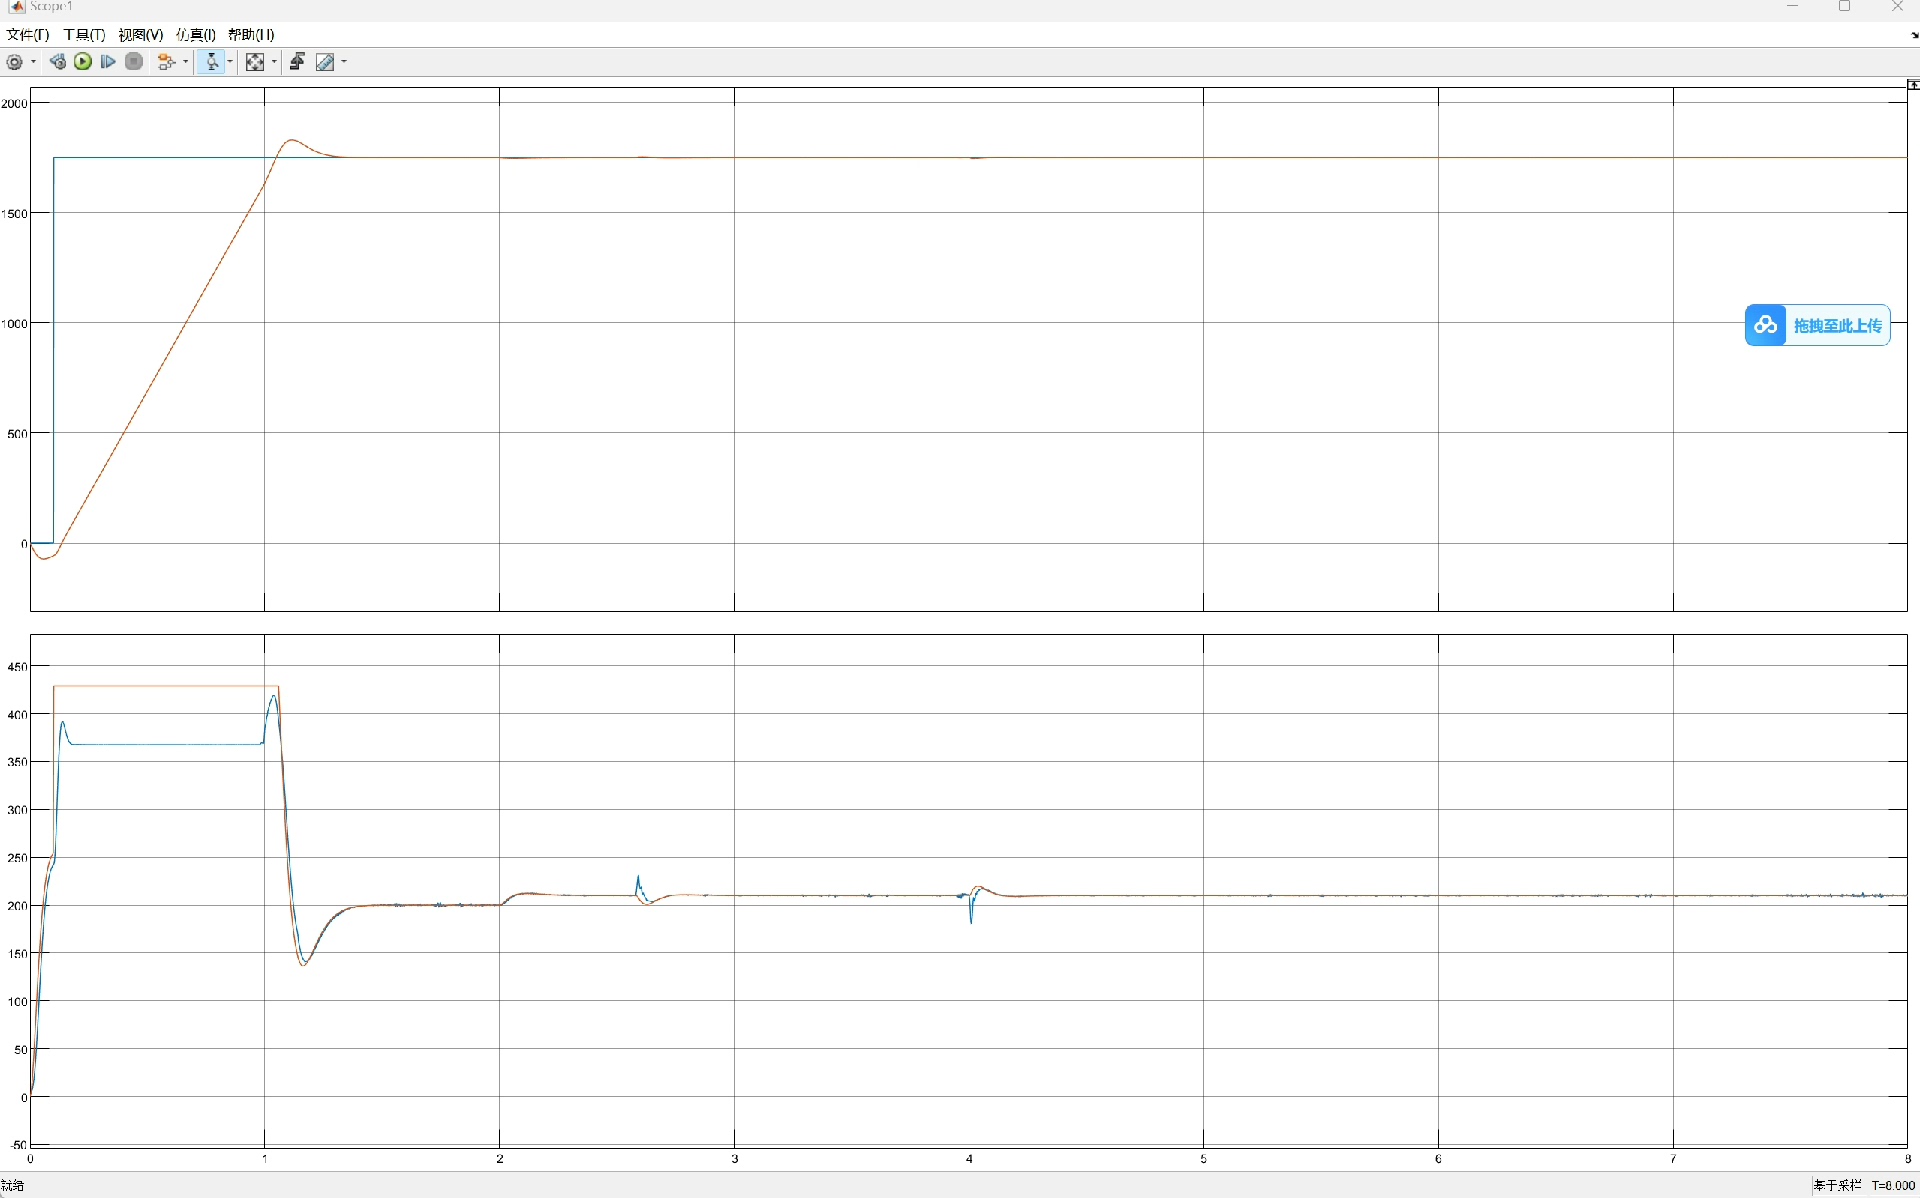1920x1198 pixels.
Task: Click the 拖拽至此上传 upload button
Action: (x=1837, y=325)
